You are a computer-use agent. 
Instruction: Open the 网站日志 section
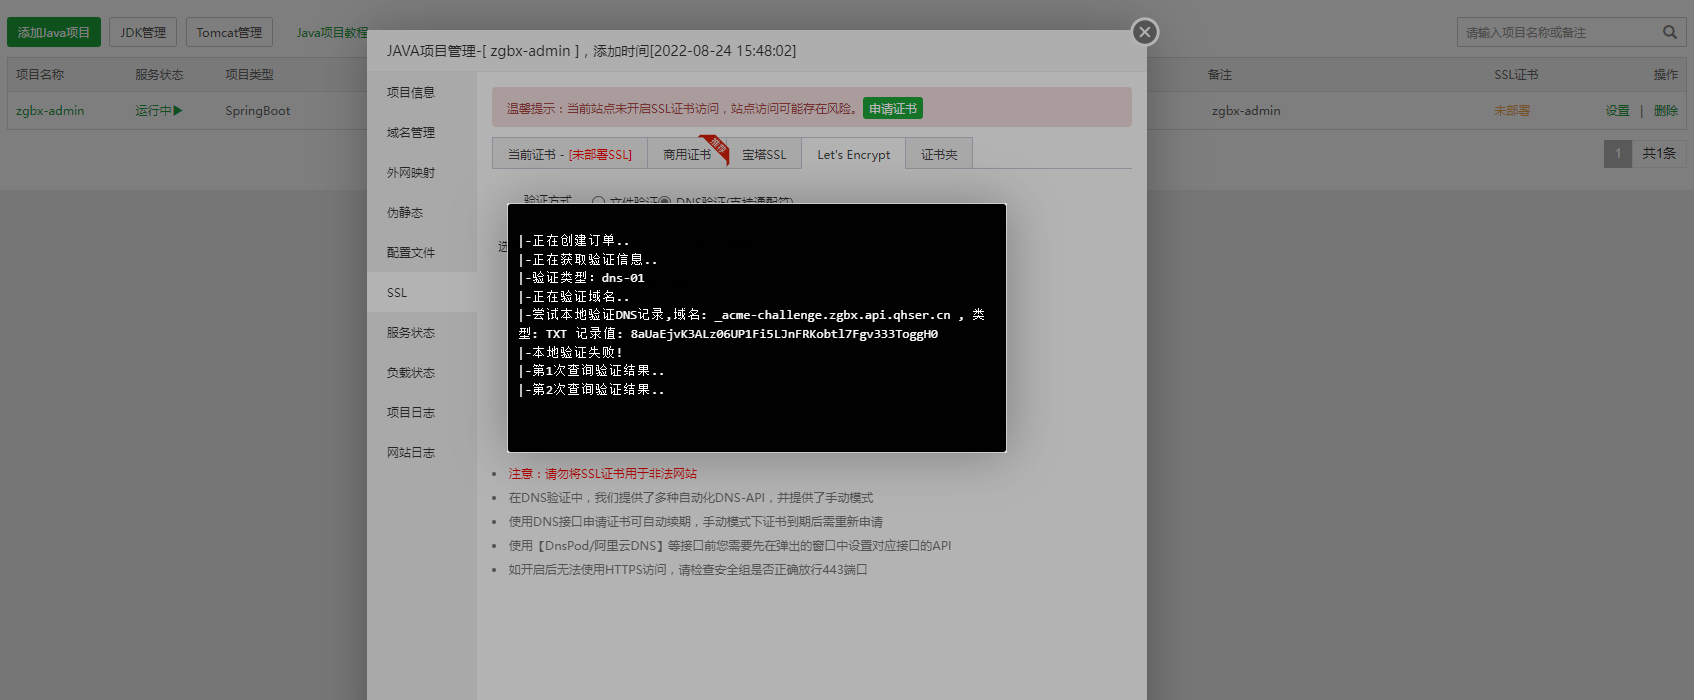tap(411, 452)
